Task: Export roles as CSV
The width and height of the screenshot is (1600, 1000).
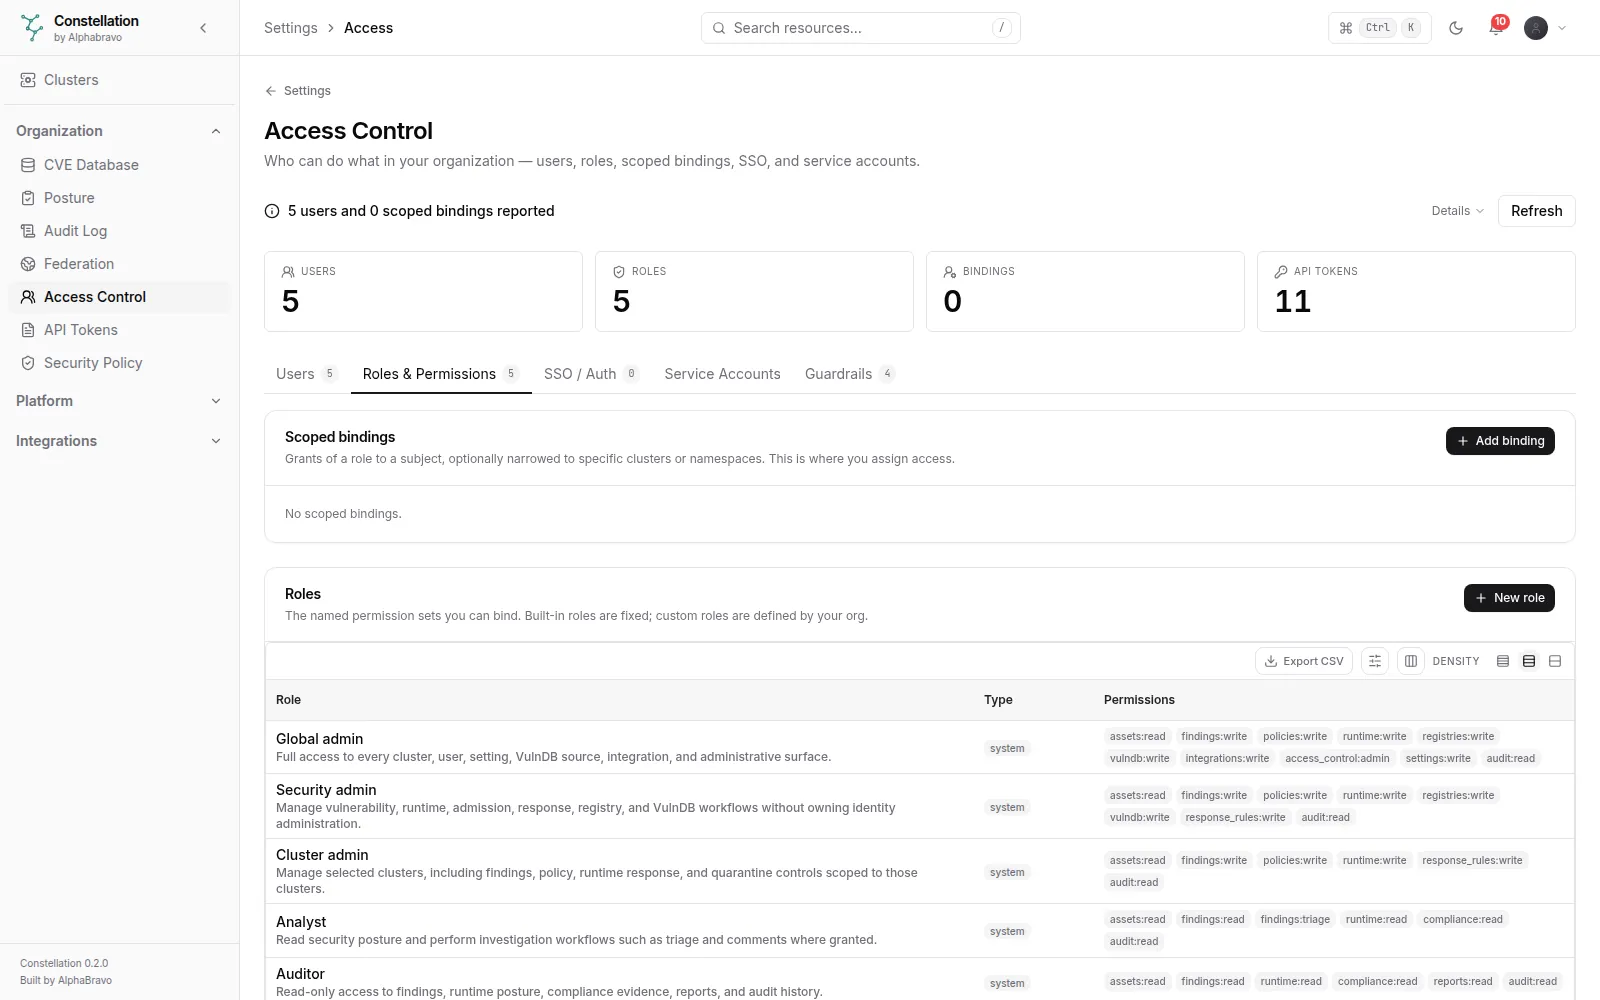Action: click(x=1304, y=661)
